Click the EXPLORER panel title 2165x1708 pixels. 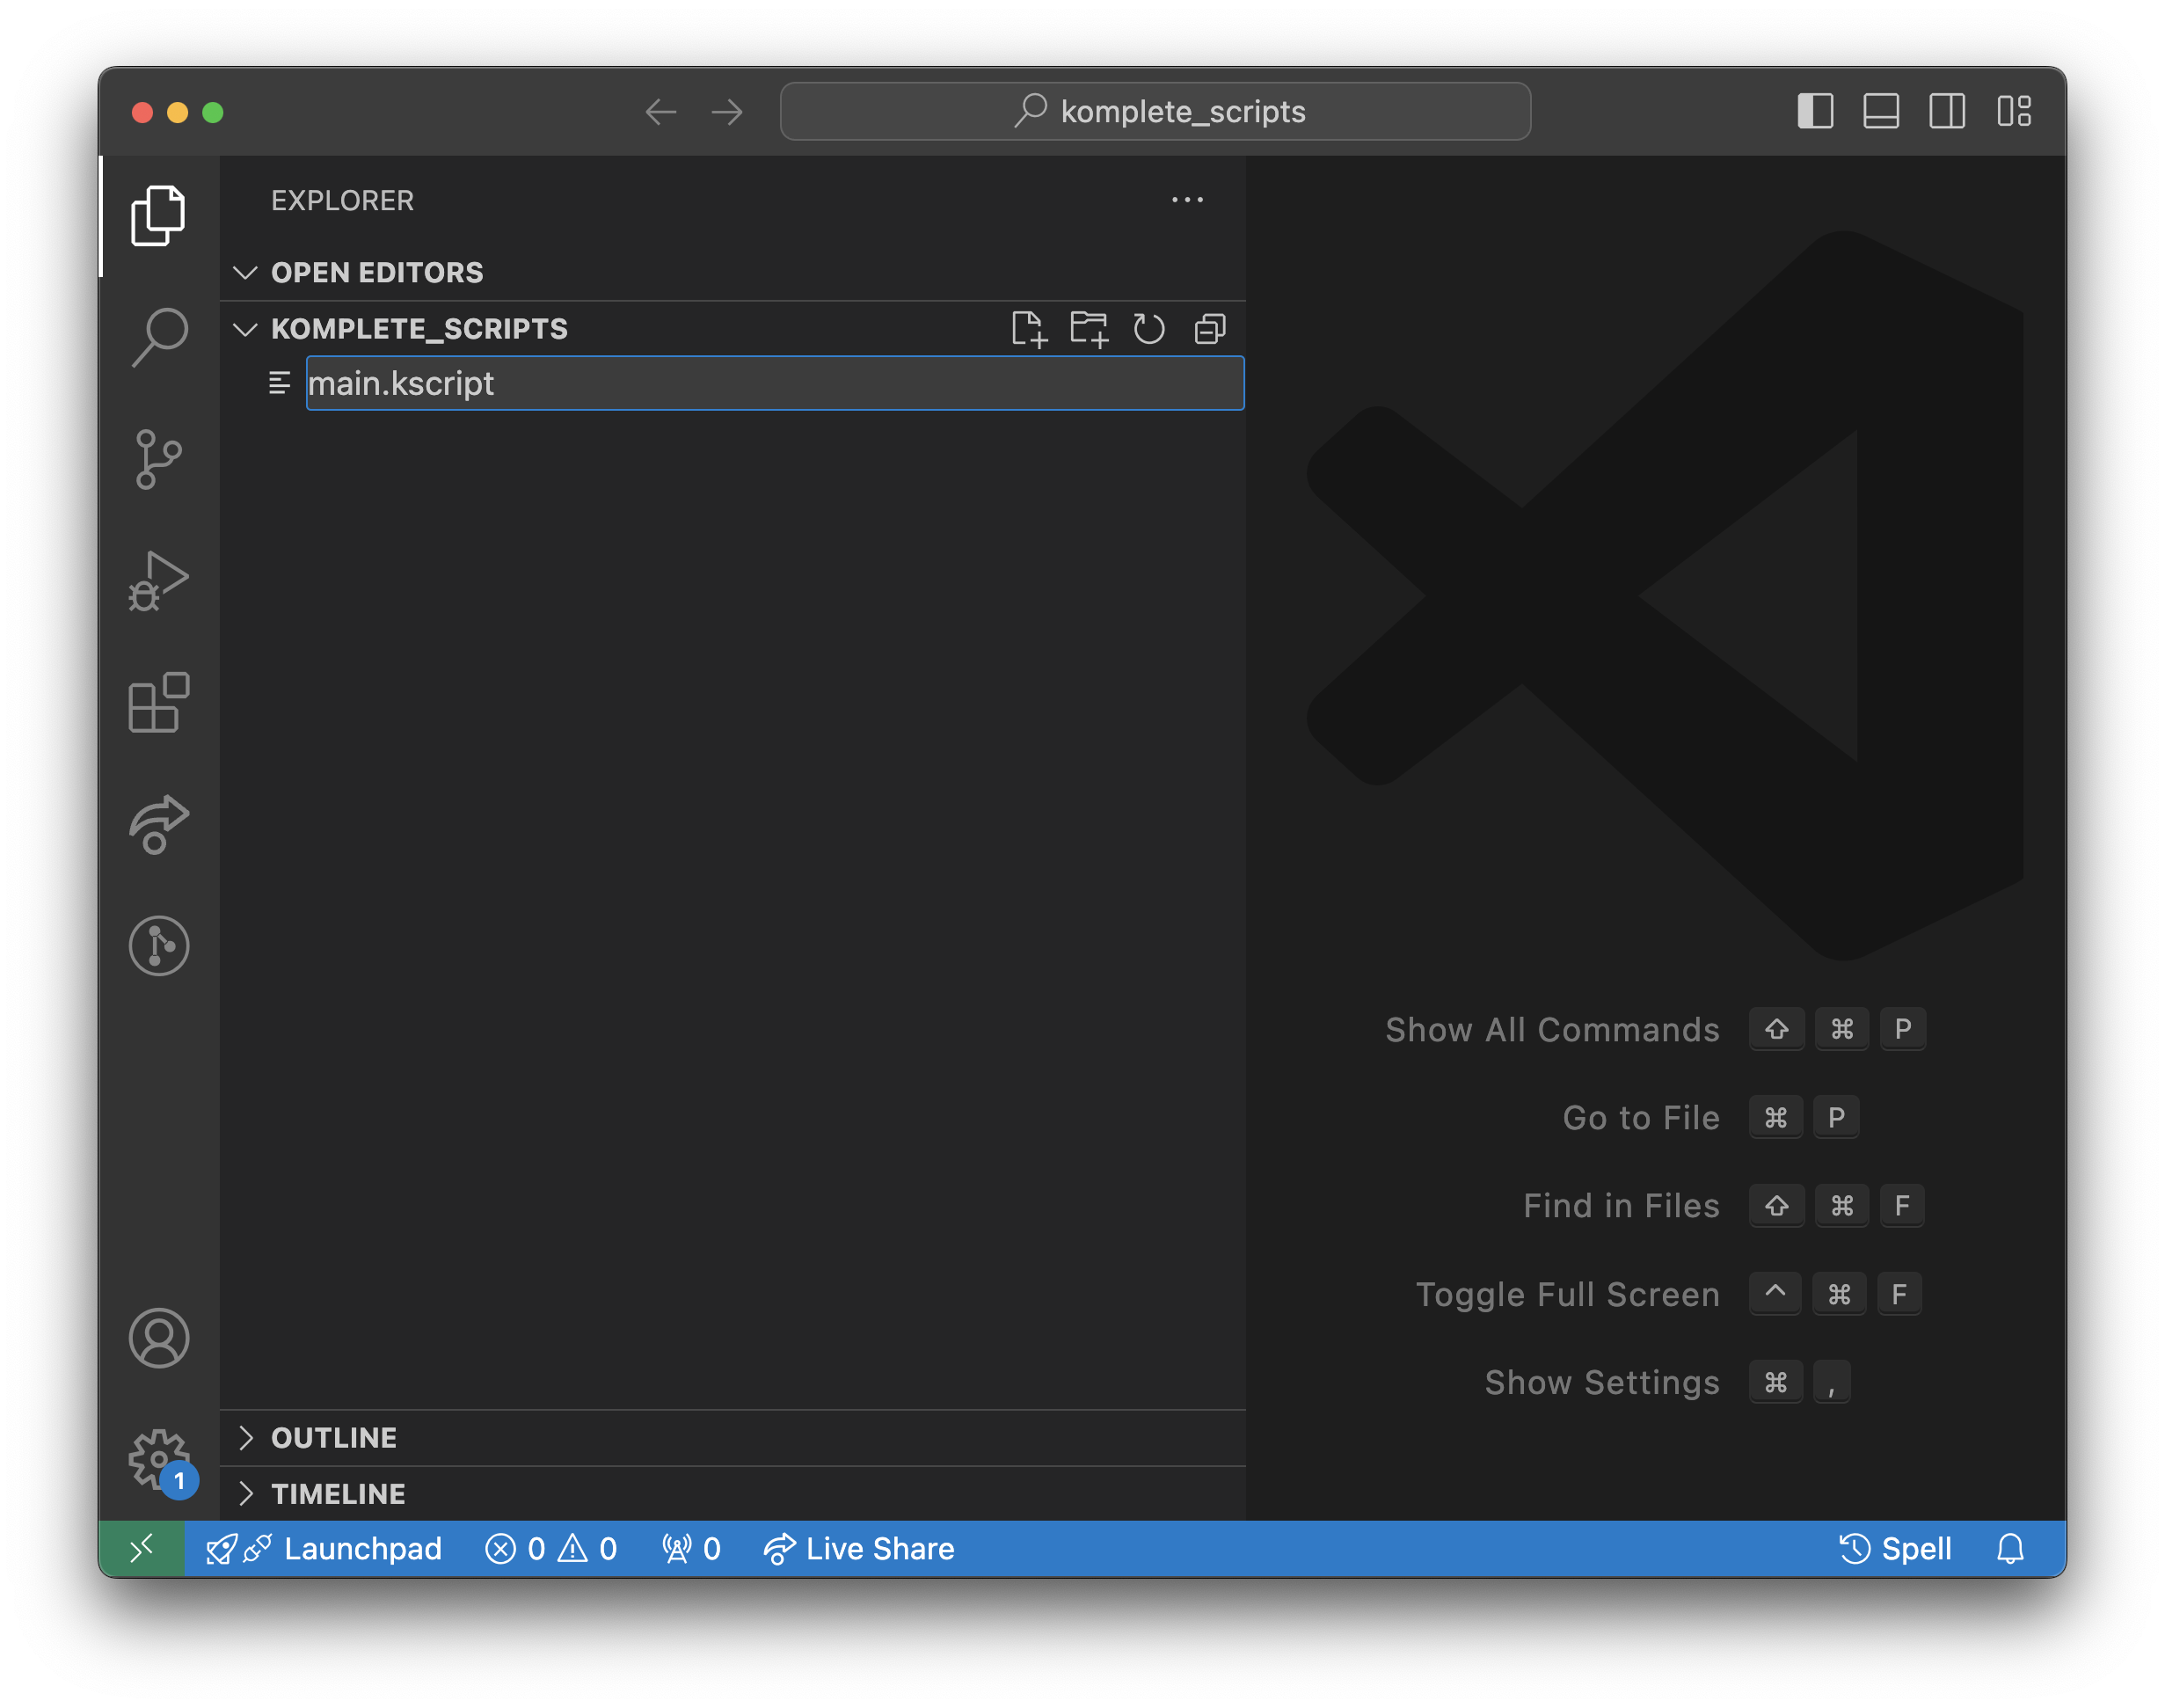point(342,200)
